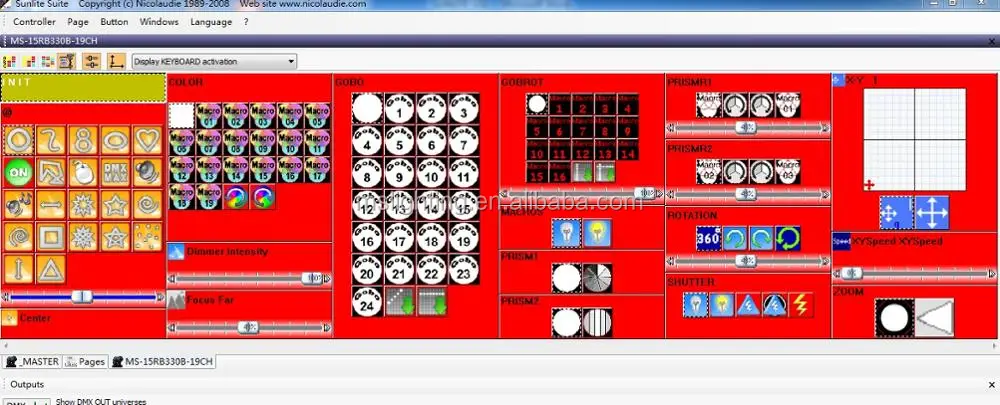
Task: Choose Gobo 7 pattern
Action: [x=462, y=144]
